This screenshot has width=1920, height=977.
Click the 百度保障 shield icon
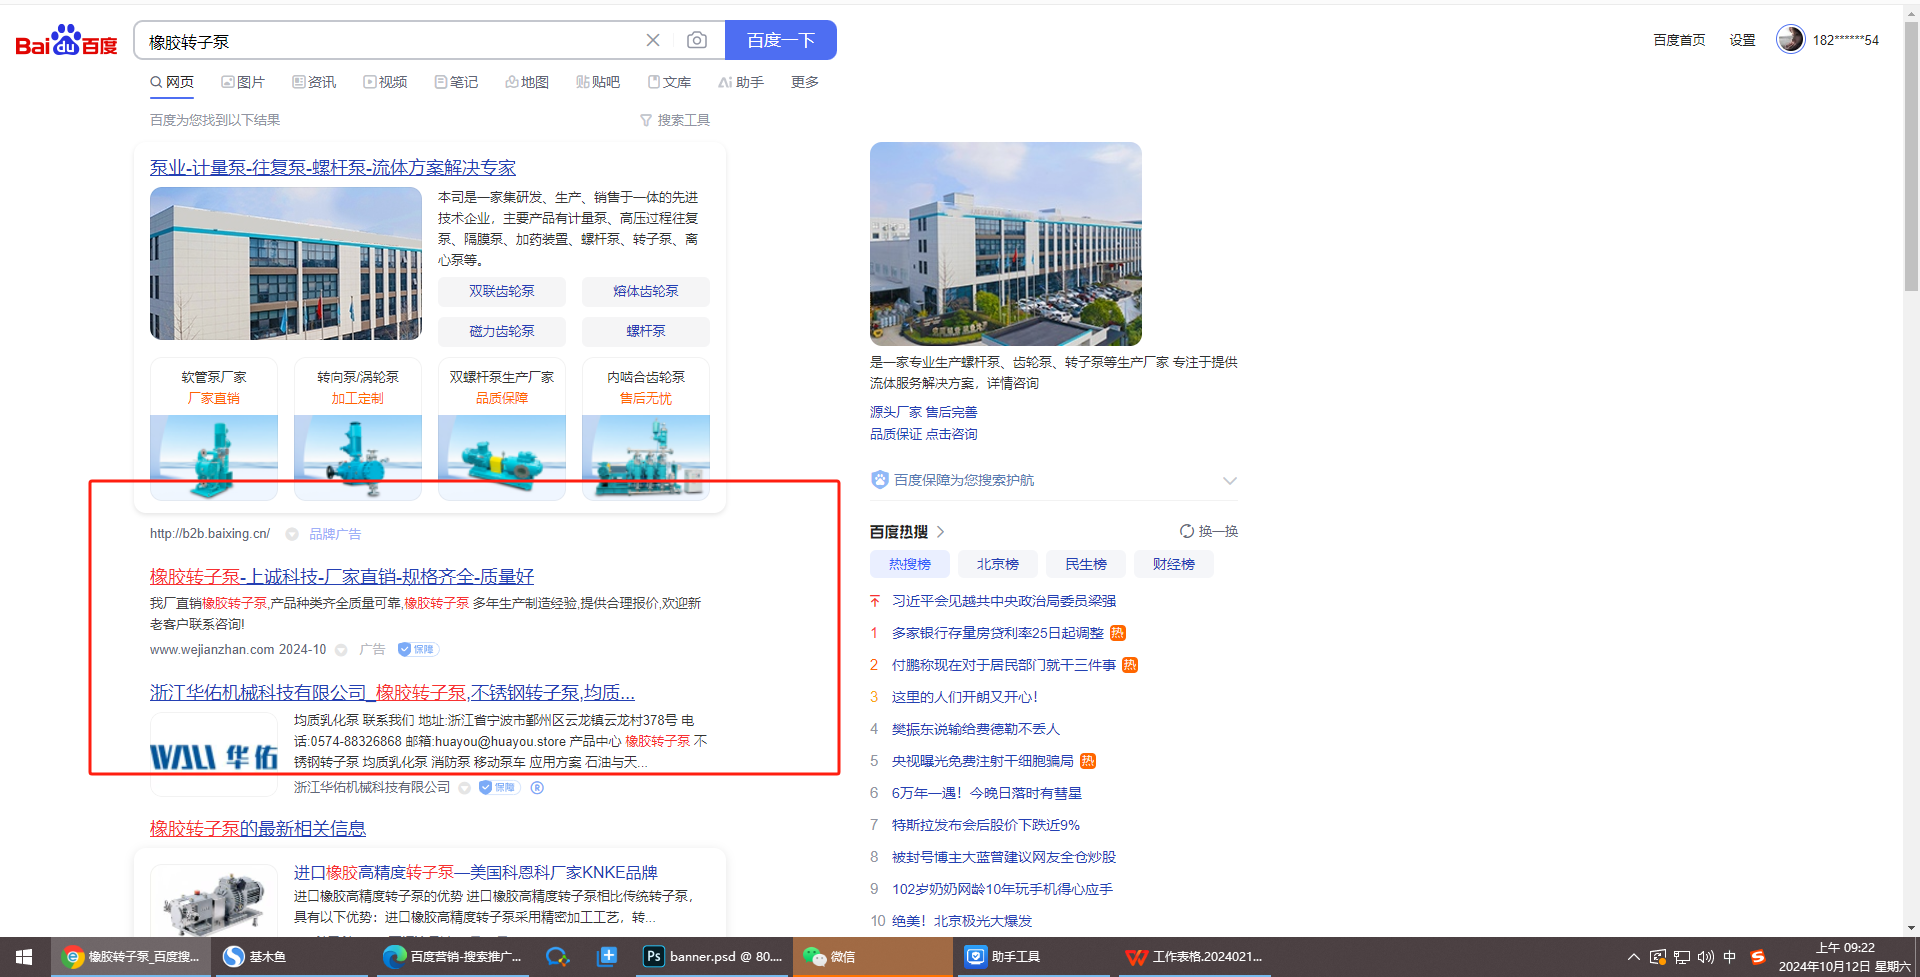point(880,480)
